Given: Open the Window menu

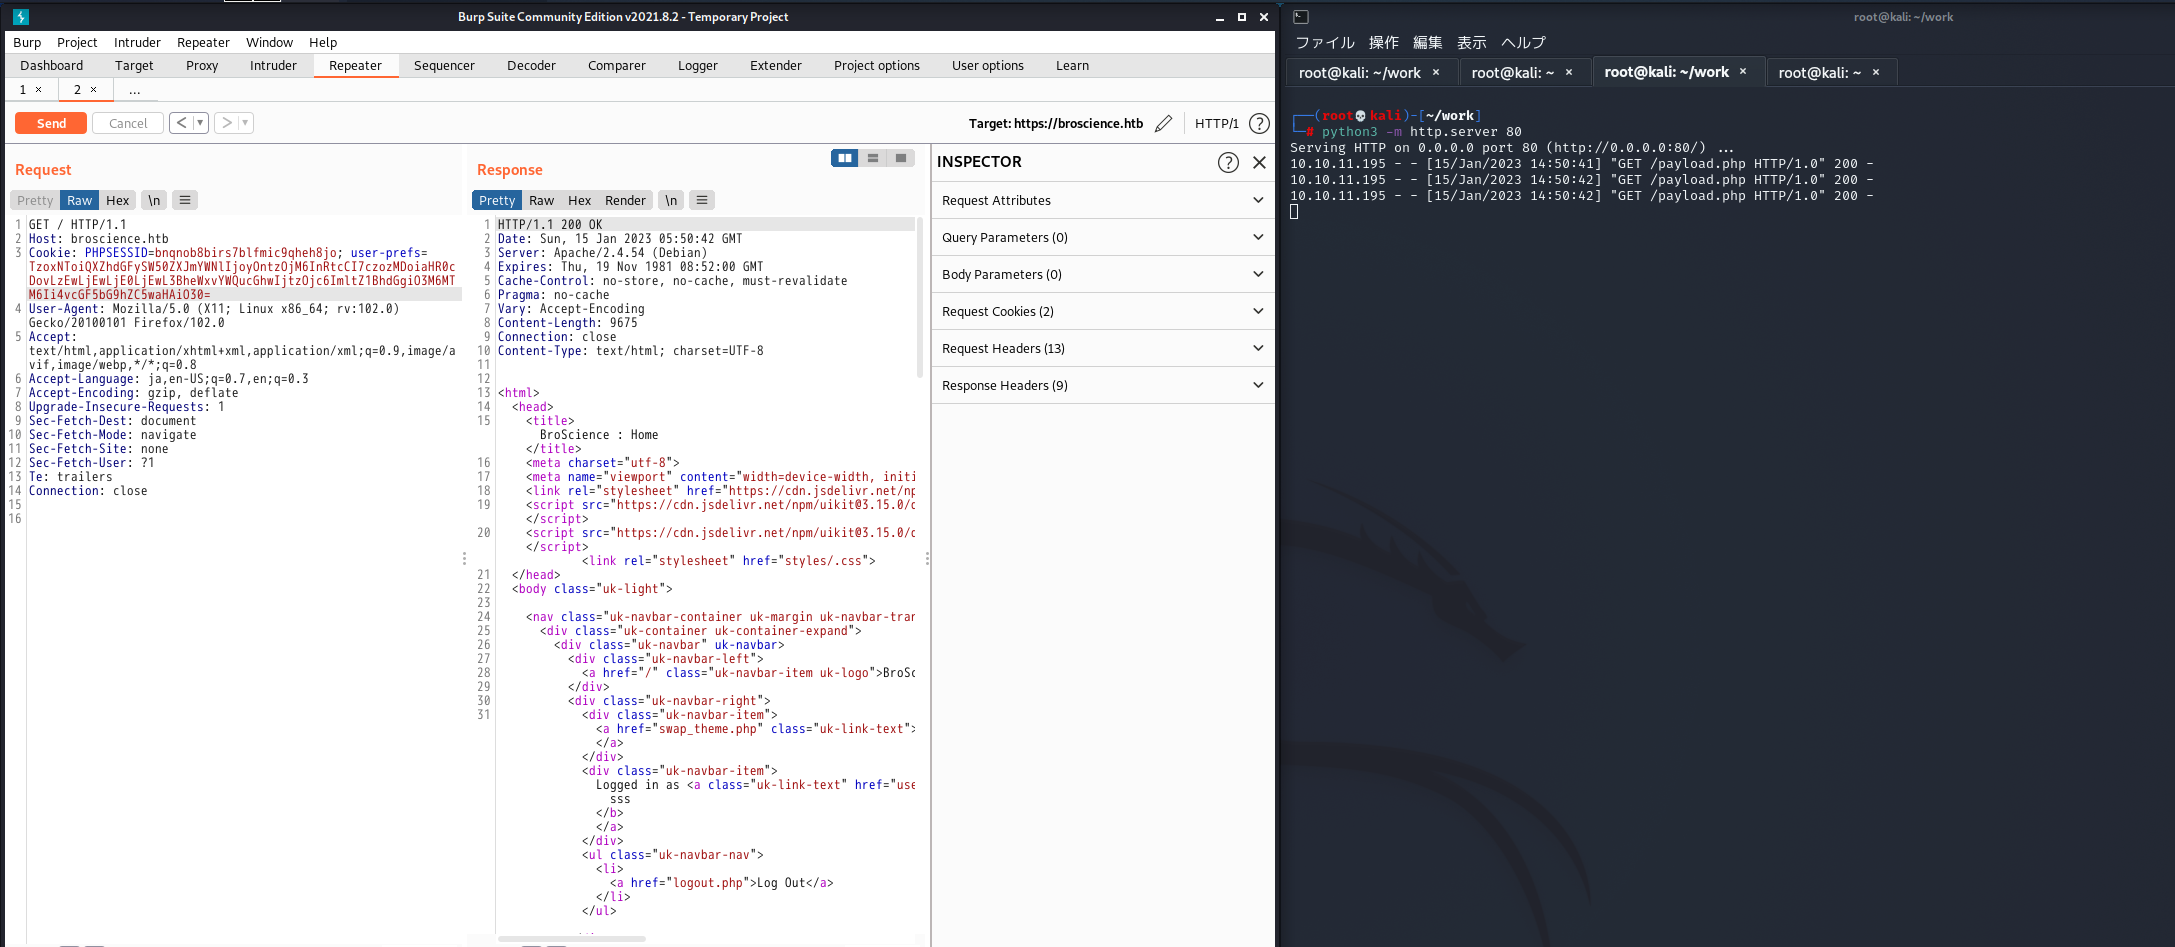Looking at the screenshot, I should tap(269, 42).
